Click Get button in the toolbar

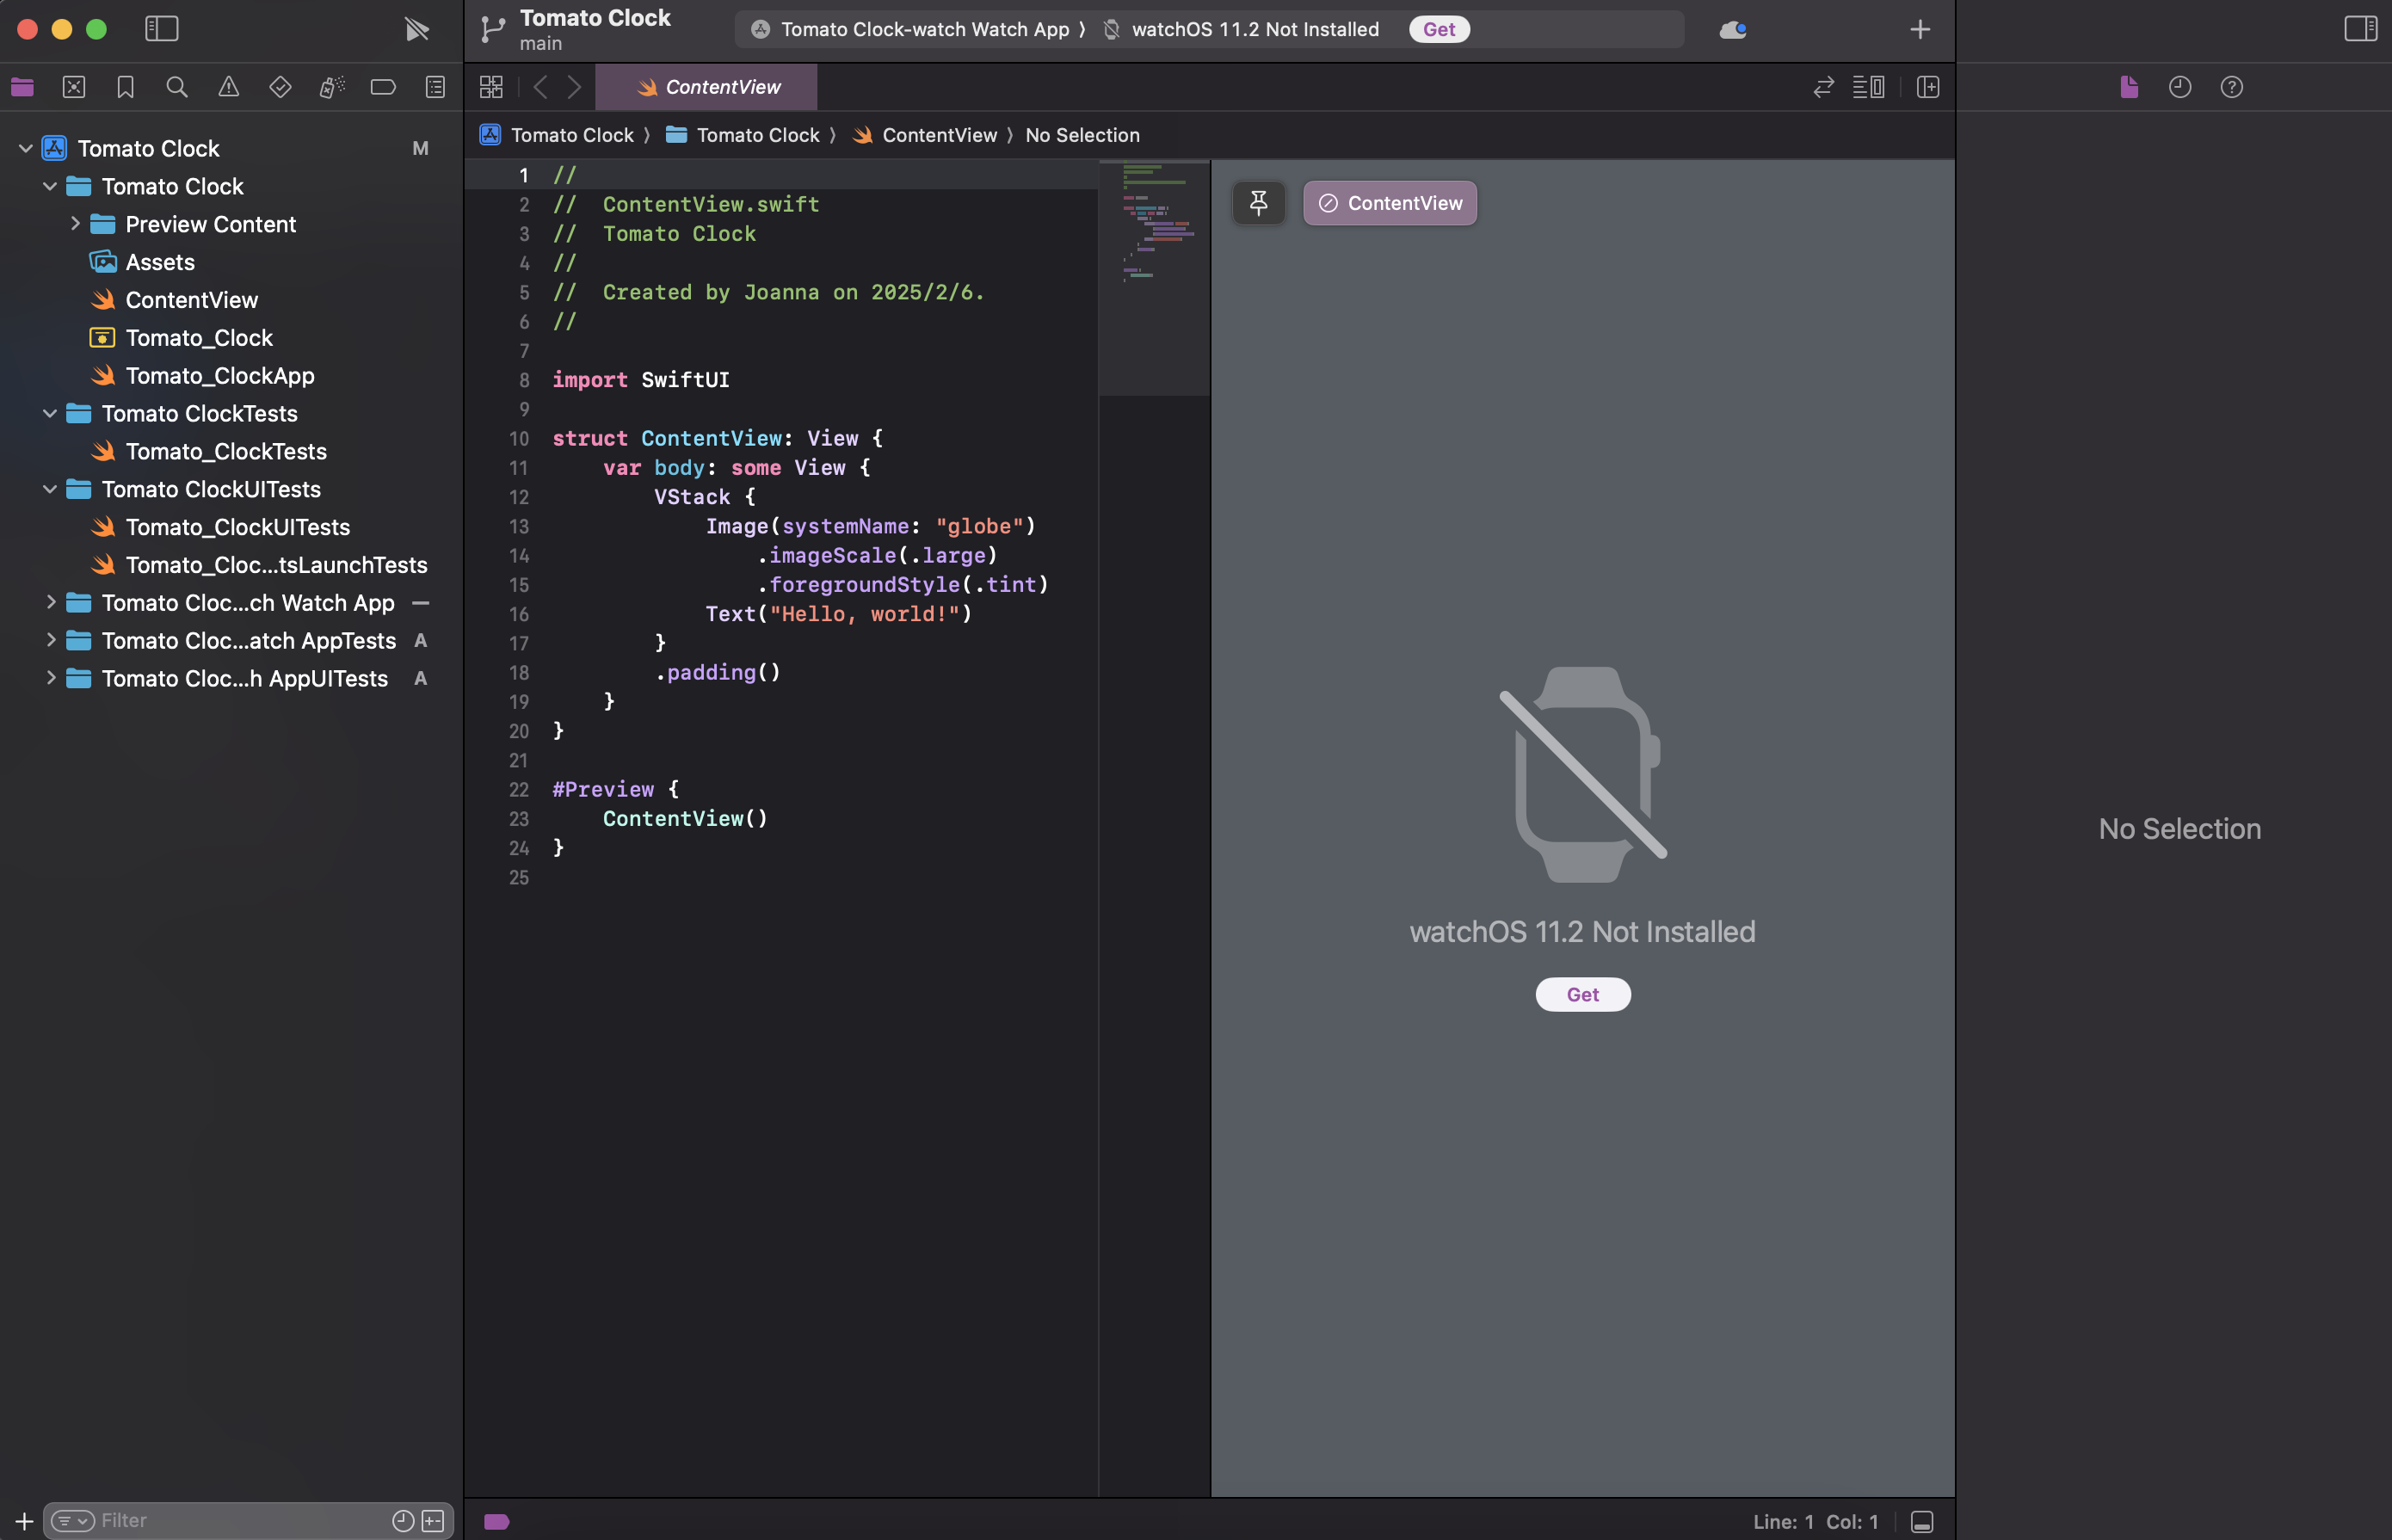1439,29
